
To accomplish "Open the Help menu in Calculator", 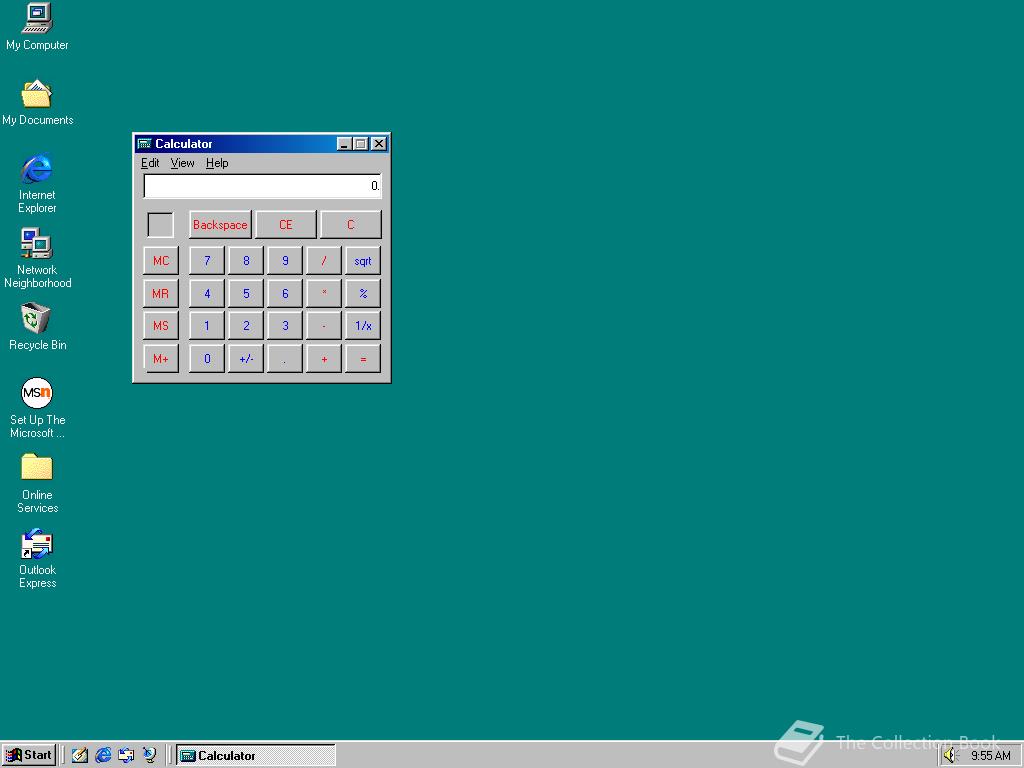I will click(217, 163).
